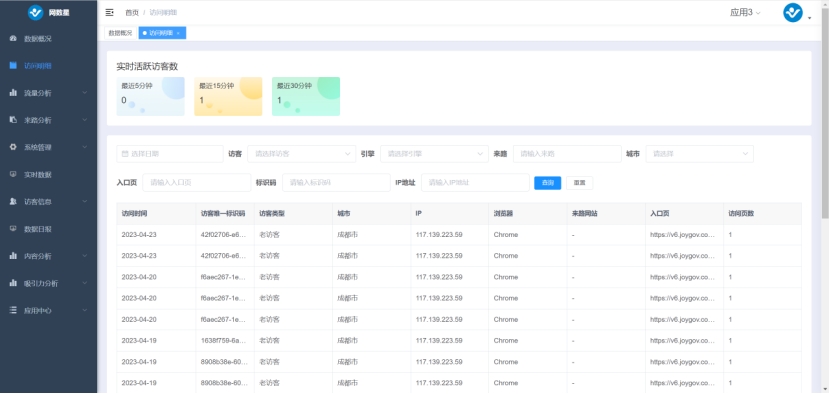This screenshot has height=394, width=830.
Task: Expand the 内容分析 submenu chevron
Action: [85, 256]
